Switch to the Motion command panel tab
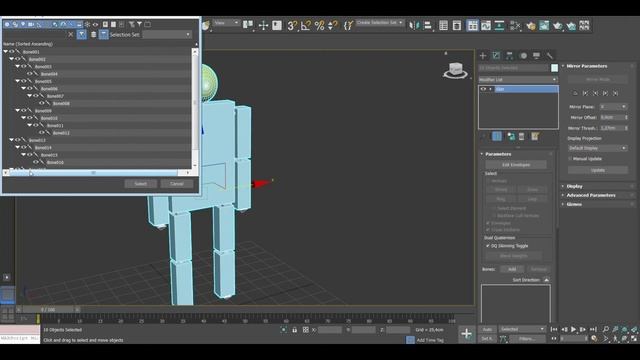This screenshot has width=640, height=360. tap(523, 56)
